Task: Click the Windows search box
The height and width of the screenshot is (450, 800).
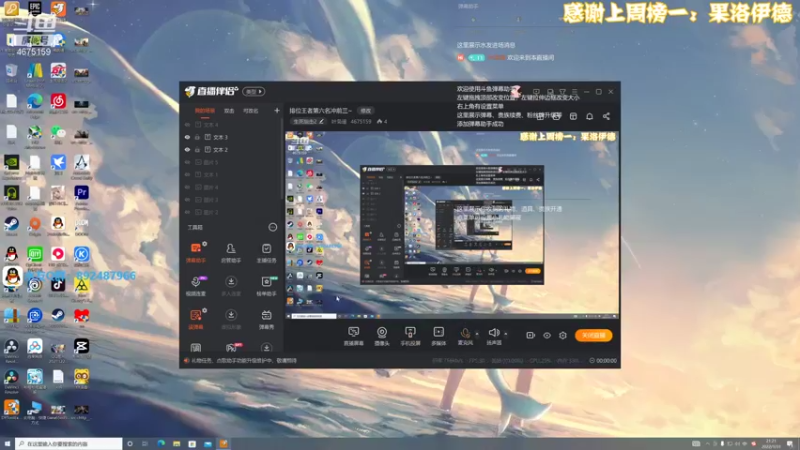Action: (x=69, y=444)
